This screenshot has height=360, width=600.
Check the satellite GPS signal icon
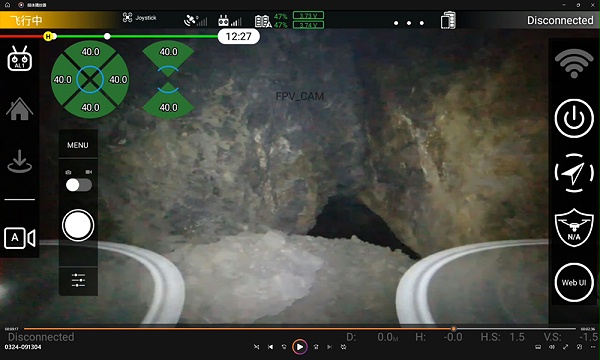click(196, 21)
